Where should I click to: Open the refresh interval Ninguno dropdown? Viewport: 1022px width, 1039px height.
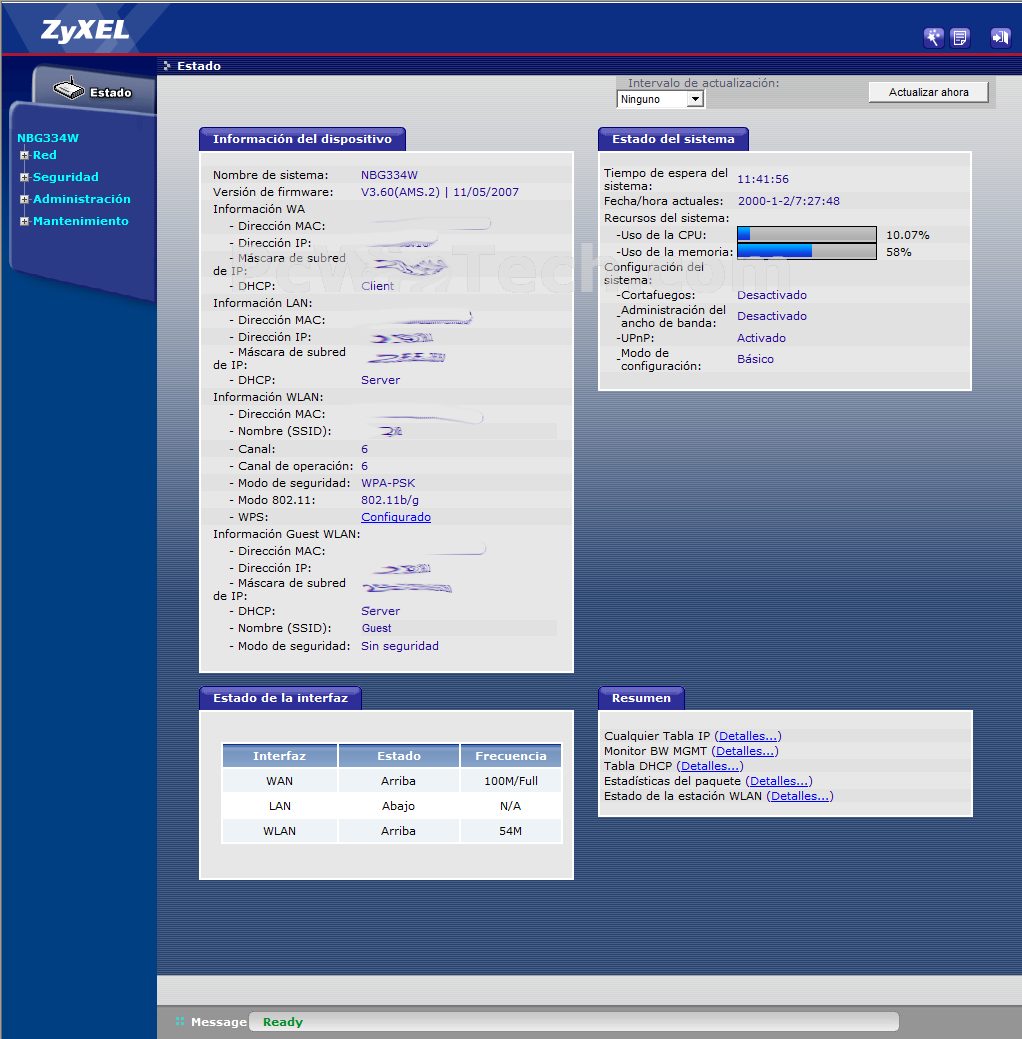(660, 99)
